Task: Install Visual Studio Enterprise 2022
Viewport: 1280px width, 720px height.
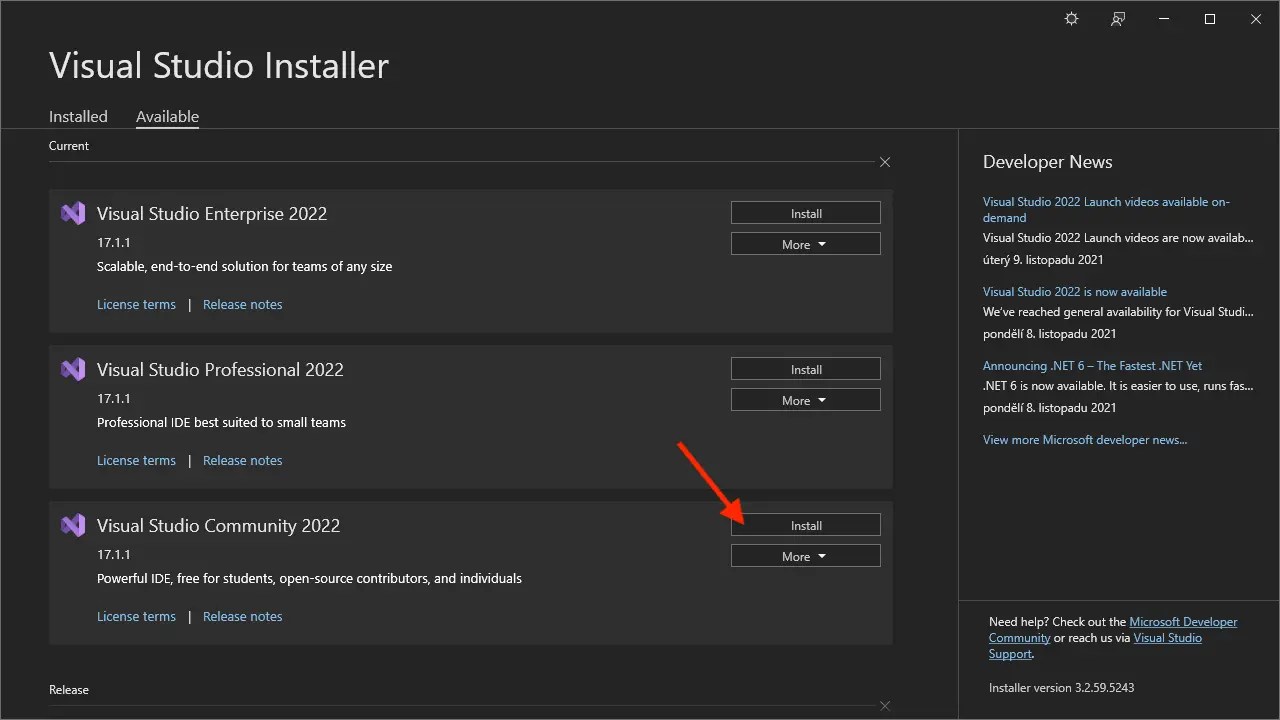Action: (x=806, y=213)
